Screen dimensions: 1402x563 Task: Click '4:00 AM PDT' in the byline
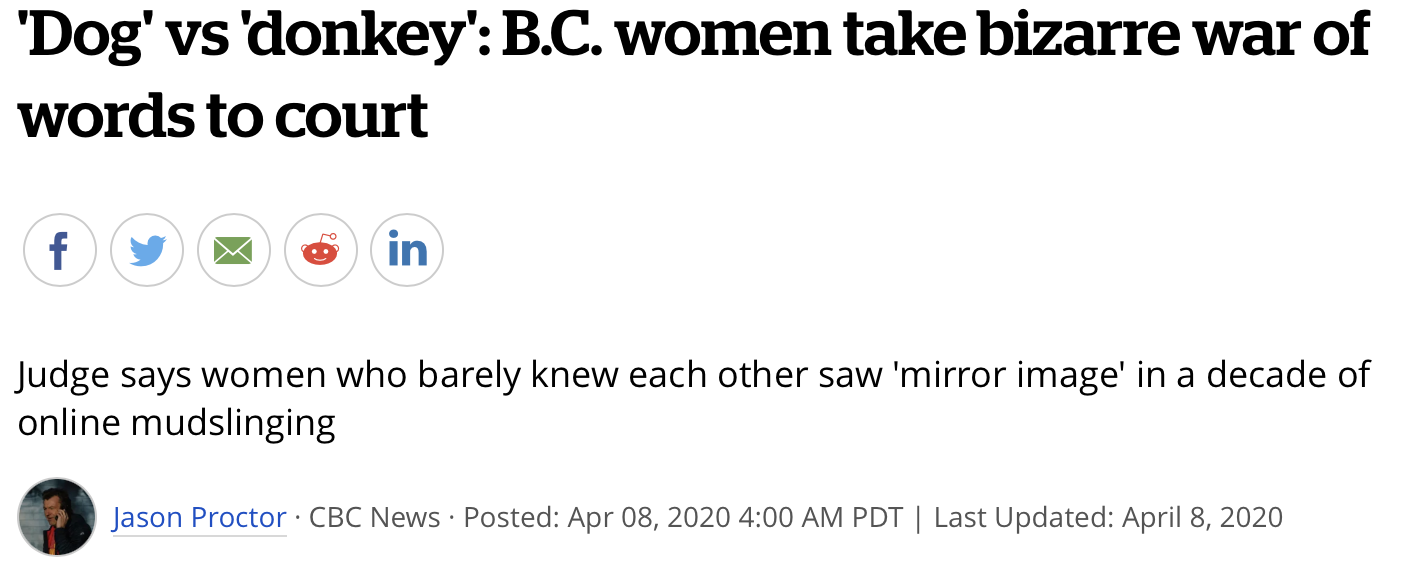click(x=820, y=517)
